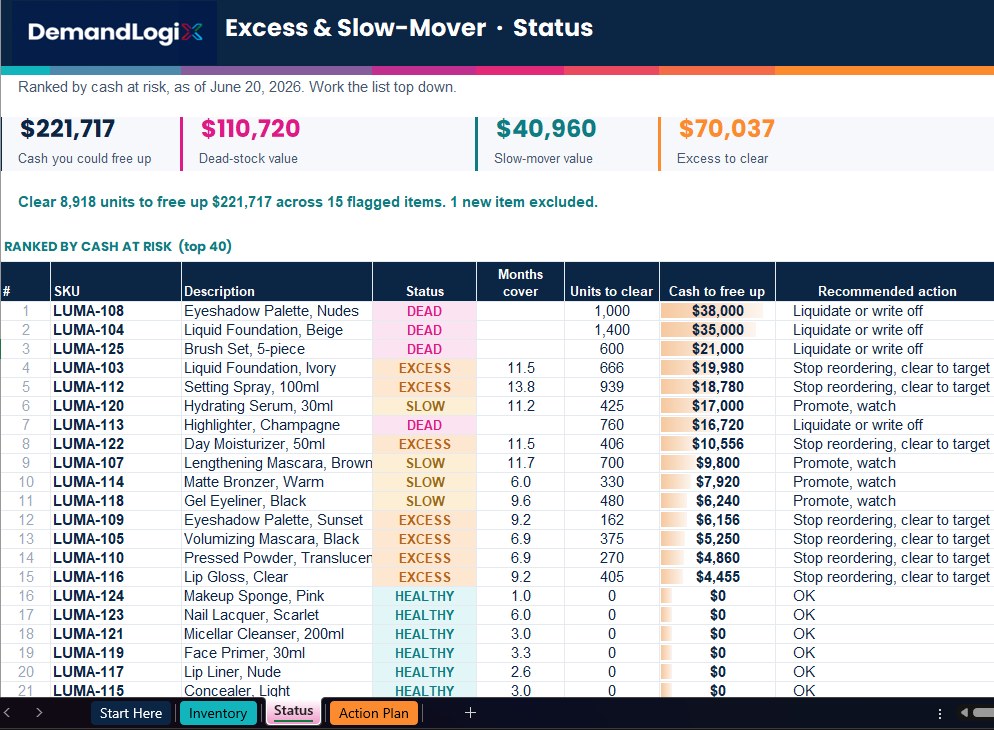Select the Recommended action column header
The image size is (994, 730).
click(887, 282)
